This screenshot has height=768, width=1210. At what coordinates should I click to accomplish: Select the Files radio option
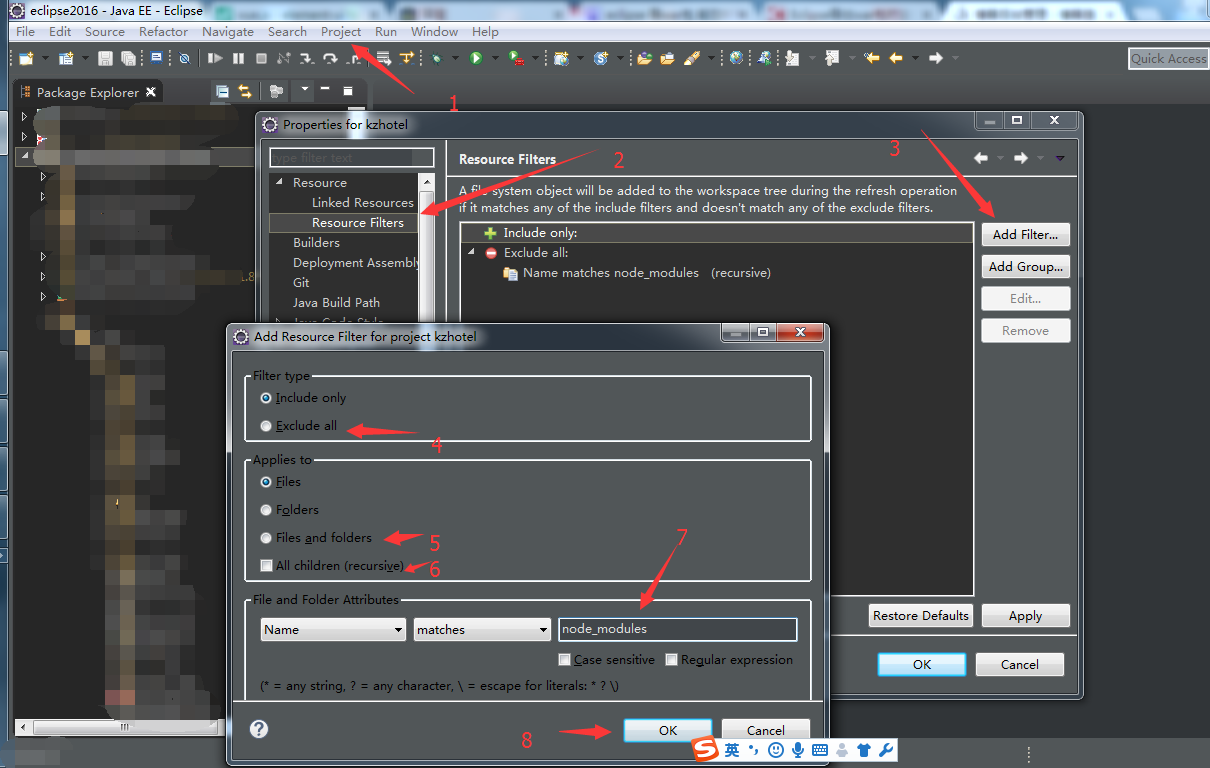tap(265, 482)
